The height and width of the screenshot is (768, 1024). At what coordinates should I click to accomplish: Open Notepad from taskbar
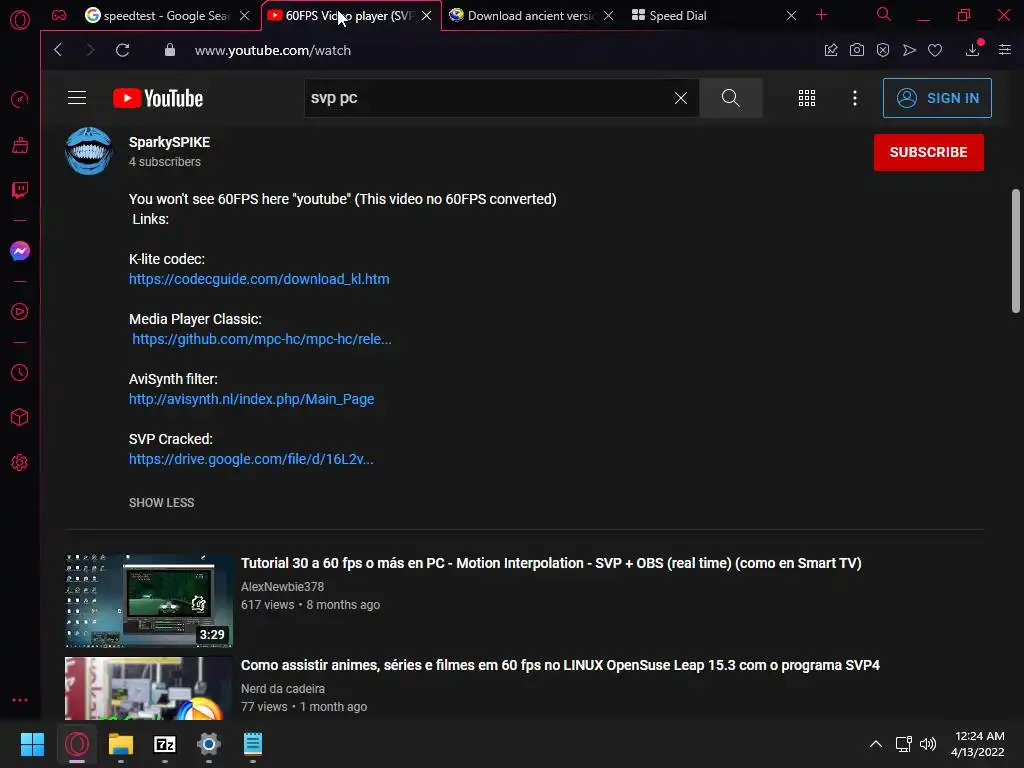pyautogui.click(x=253, y=744)
